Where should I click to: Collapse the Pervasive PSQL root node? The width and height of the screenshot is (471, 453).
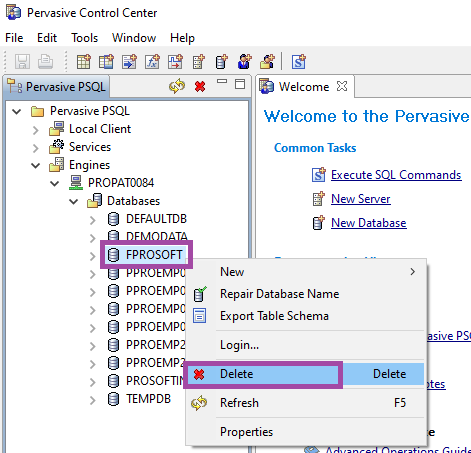[17, 111]
